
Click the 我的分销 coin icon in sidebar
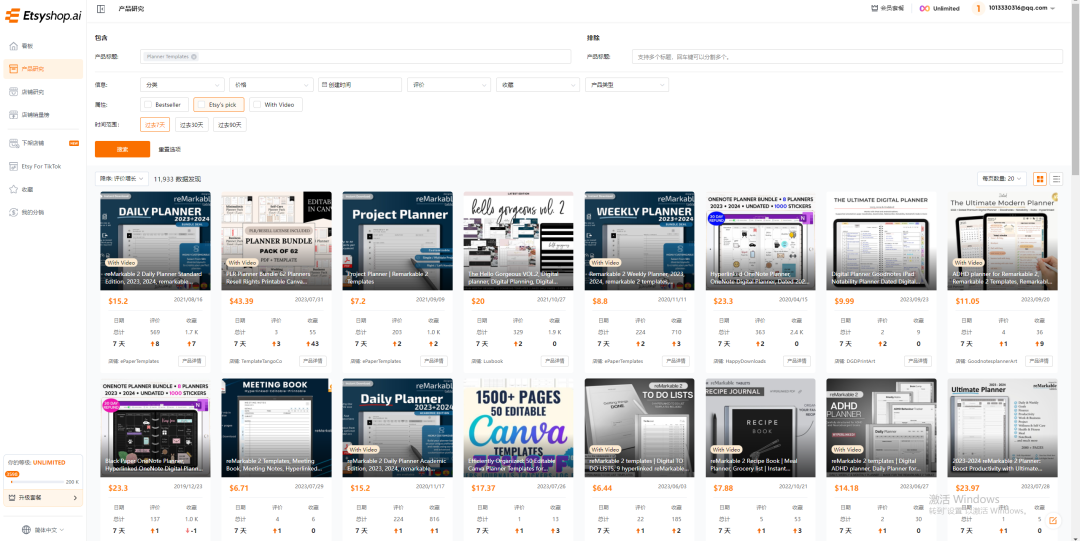[14, 212]
